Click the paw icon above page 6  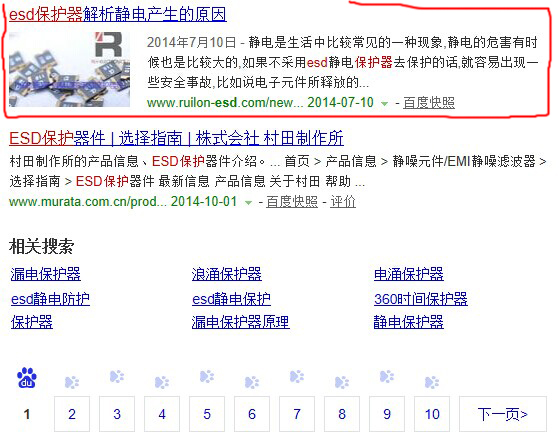click(252, 382)
